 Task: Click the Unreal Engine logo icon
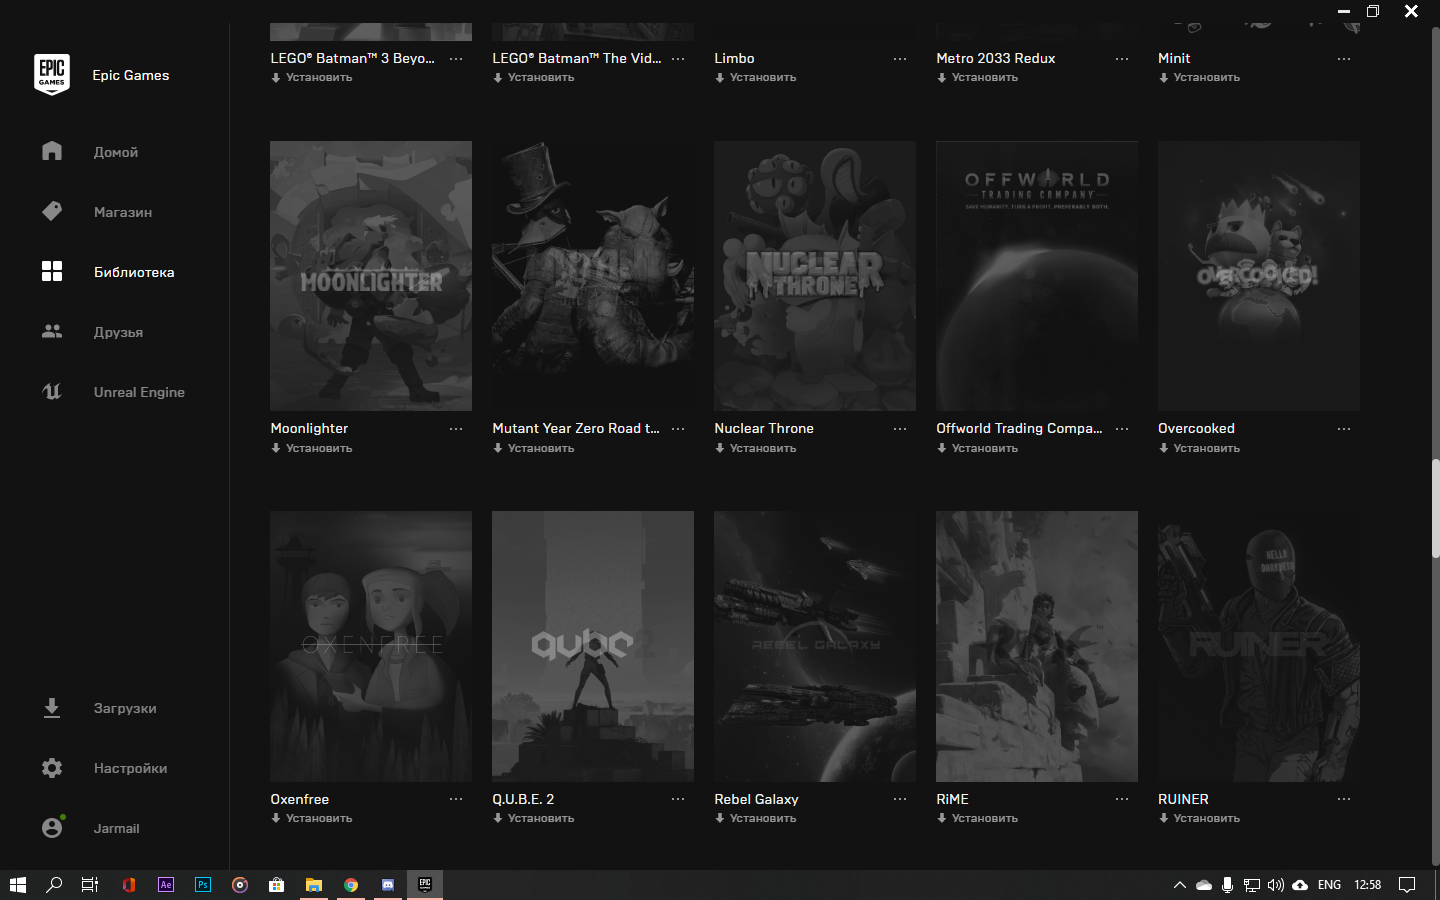click(x=52, y=391)
